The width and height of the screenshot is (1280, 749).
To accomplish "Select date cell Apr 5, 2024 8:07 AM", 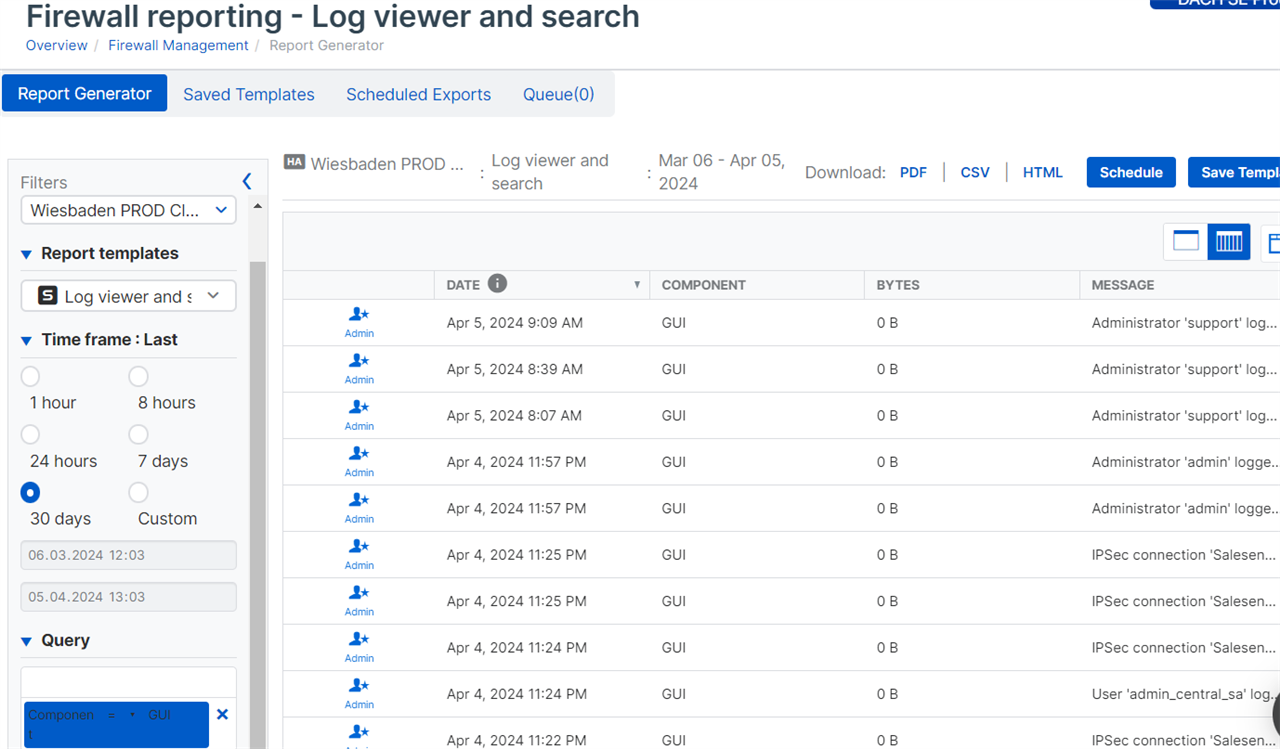I will pyautogui.click(x=514, y=415).
